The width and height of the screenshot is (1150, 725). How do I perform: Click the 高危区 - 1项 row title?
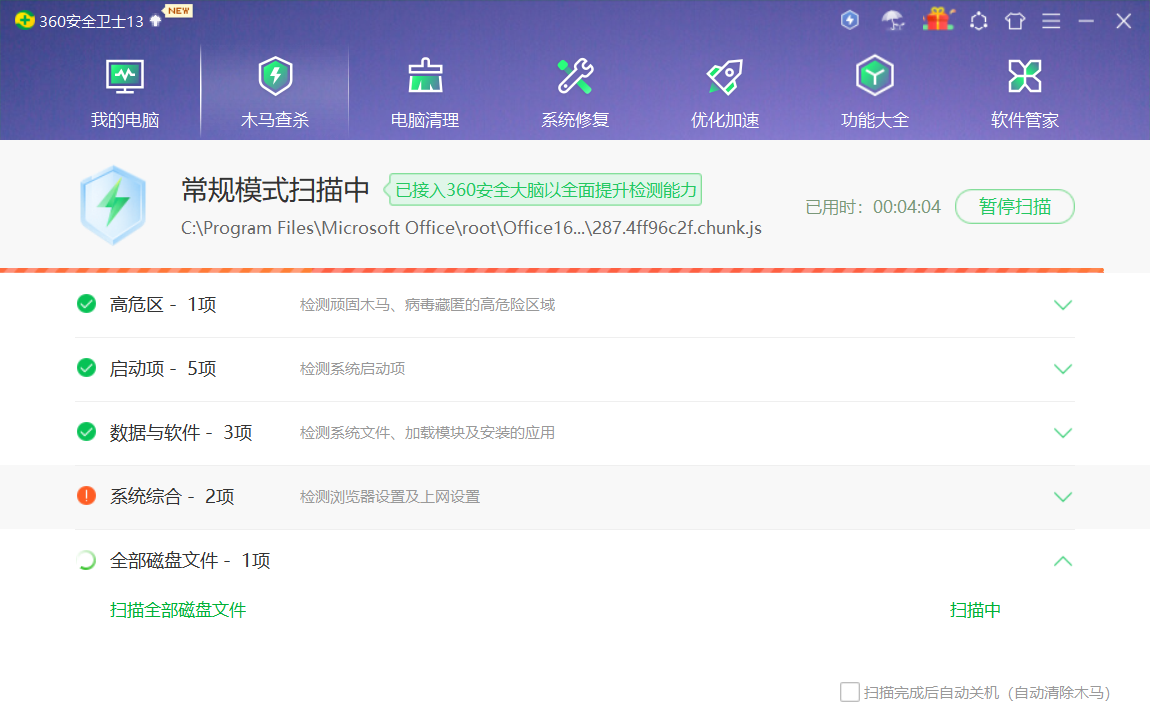[x=163, y=304]
